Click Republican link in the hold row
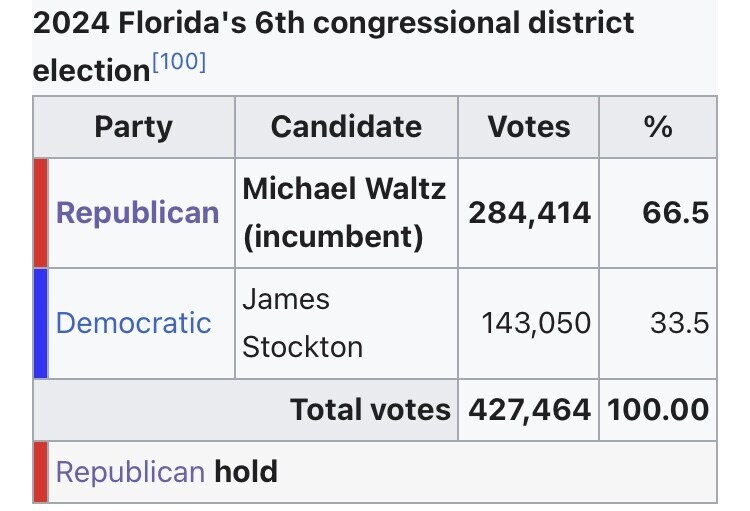The image size is (750, 511). [x=130, y=471]
